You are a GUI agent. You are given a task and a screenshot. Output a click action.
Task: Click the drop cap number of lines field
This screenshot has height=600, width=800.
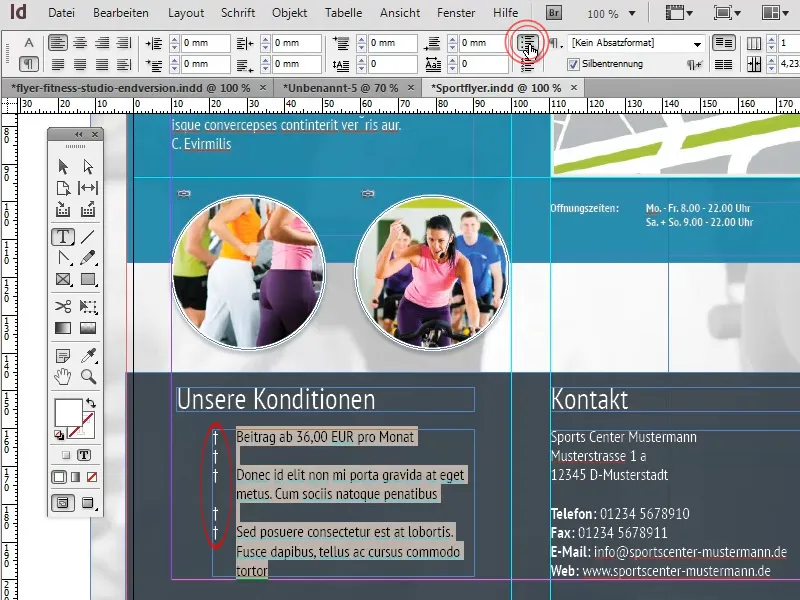click(x=393, y=64)
